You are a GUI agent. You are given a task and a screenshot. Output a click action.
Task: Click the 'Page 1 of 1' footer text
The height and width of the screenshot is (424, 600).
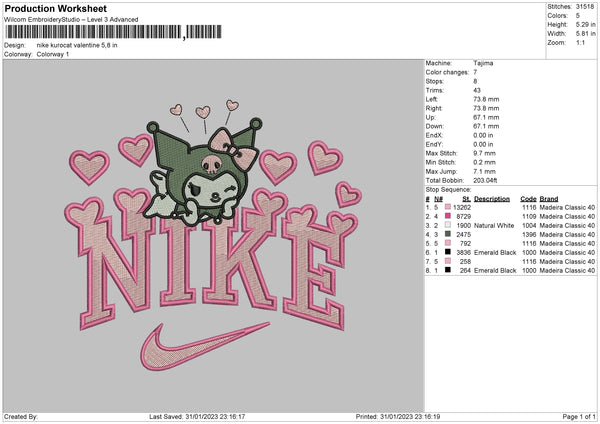[579, 416]
